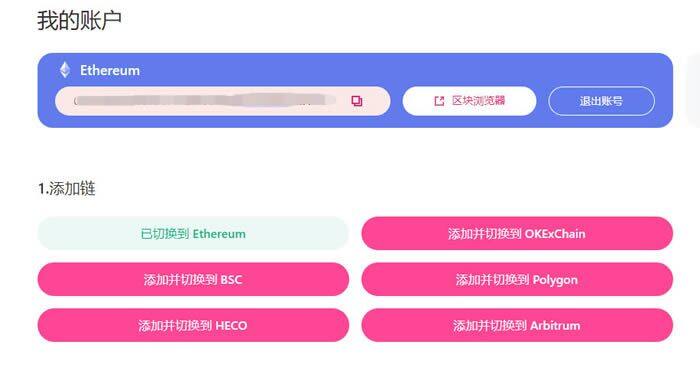Add and switch to HECO
Image resolution: width=700 pixels, height=365 pixels.
point(193,325)
